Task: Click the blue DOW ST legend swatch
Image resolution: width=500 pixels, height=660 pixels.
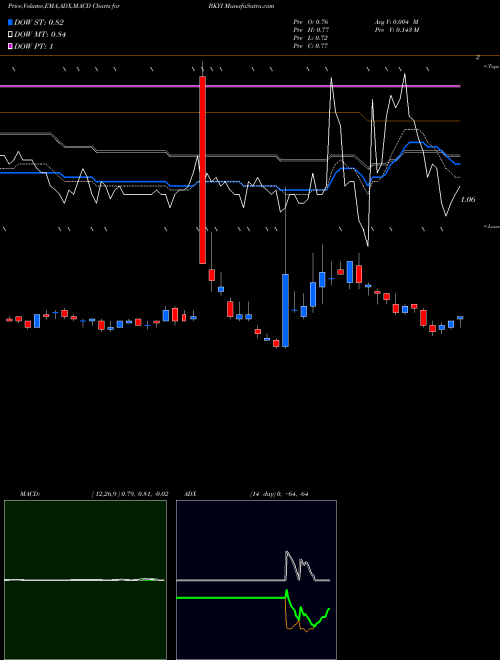Action: pos(10,22)
